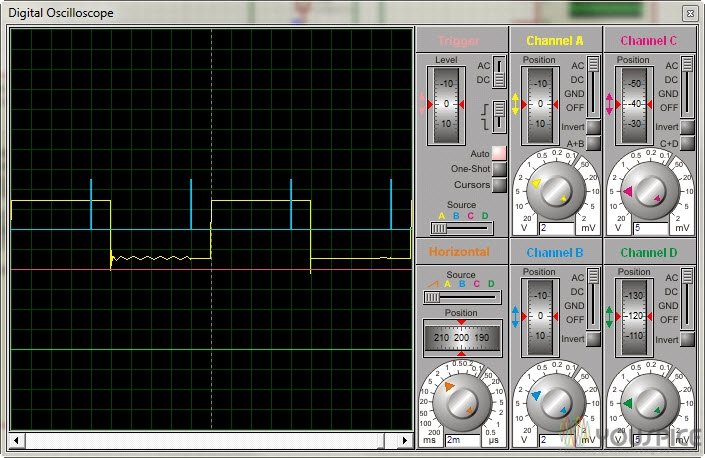Click Channel C Position thumbwheel
Screen dimensions: 705x458
pos(634,106)
